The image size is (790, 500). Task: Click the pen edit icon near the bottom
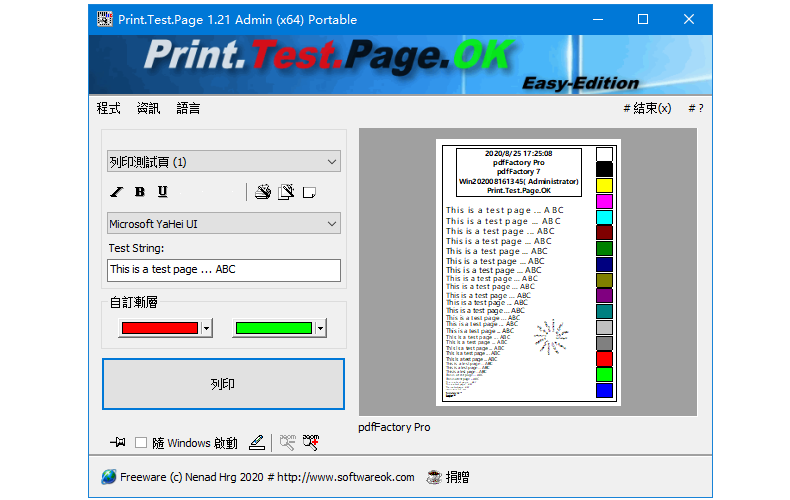257,443
